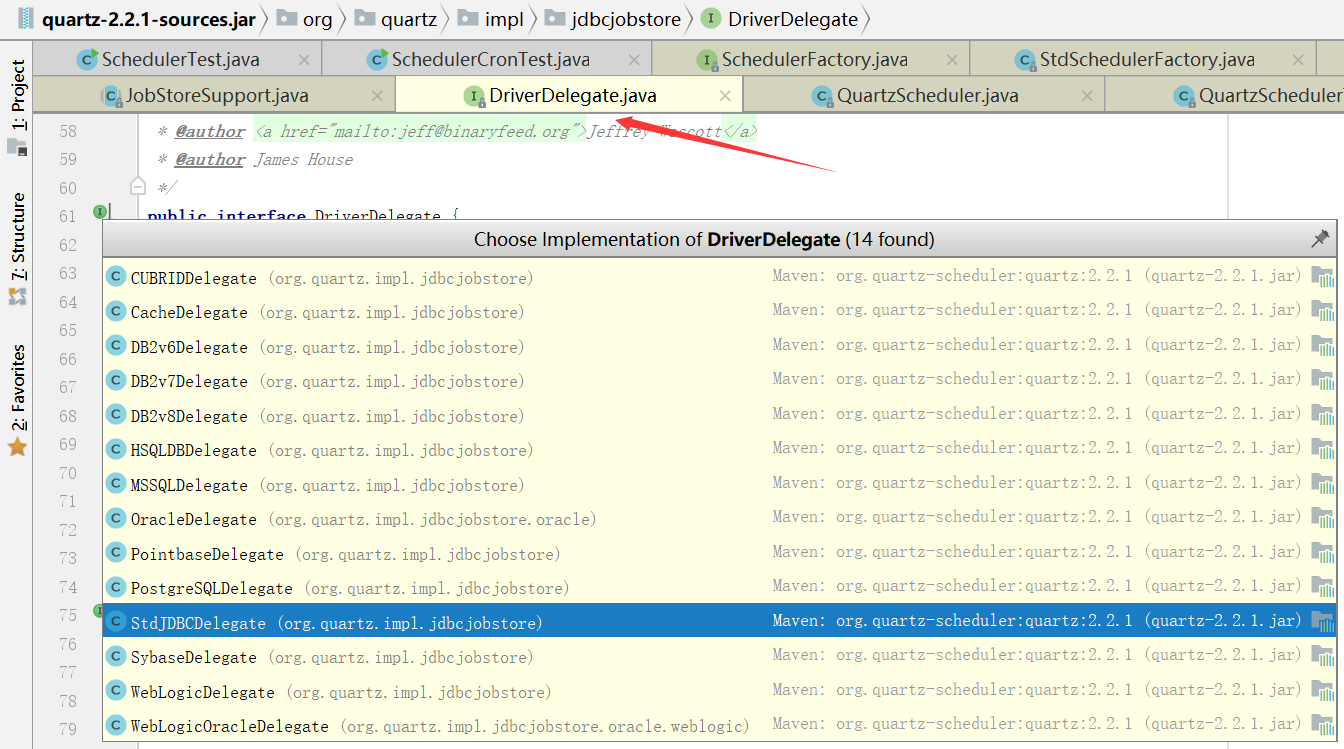The width and height of the screenshot is (1344, 749).
Task: Select DB2v8Delegate implementation
Action: pos(719,415)
